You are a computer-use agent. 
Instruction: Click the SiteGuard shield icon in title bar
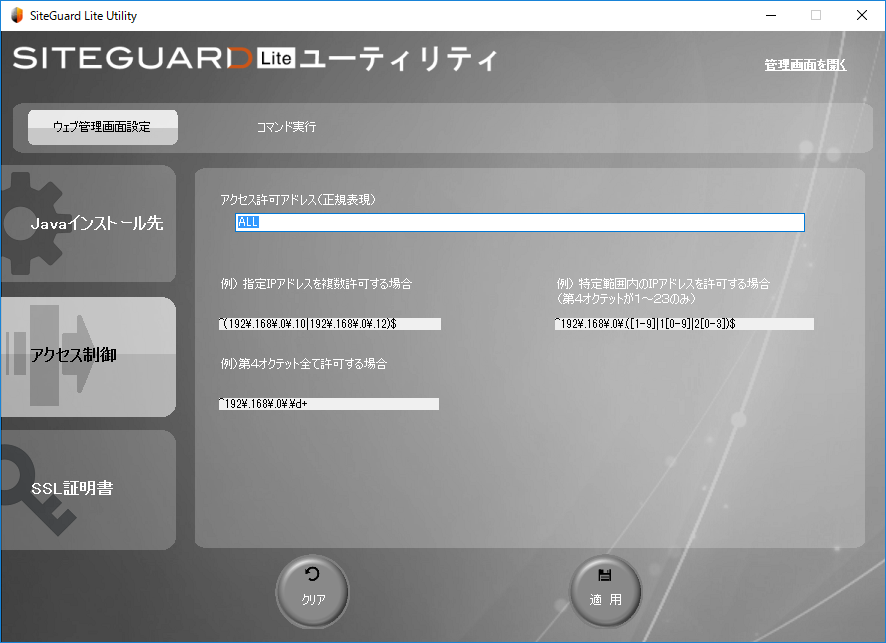tap(17, 15)
